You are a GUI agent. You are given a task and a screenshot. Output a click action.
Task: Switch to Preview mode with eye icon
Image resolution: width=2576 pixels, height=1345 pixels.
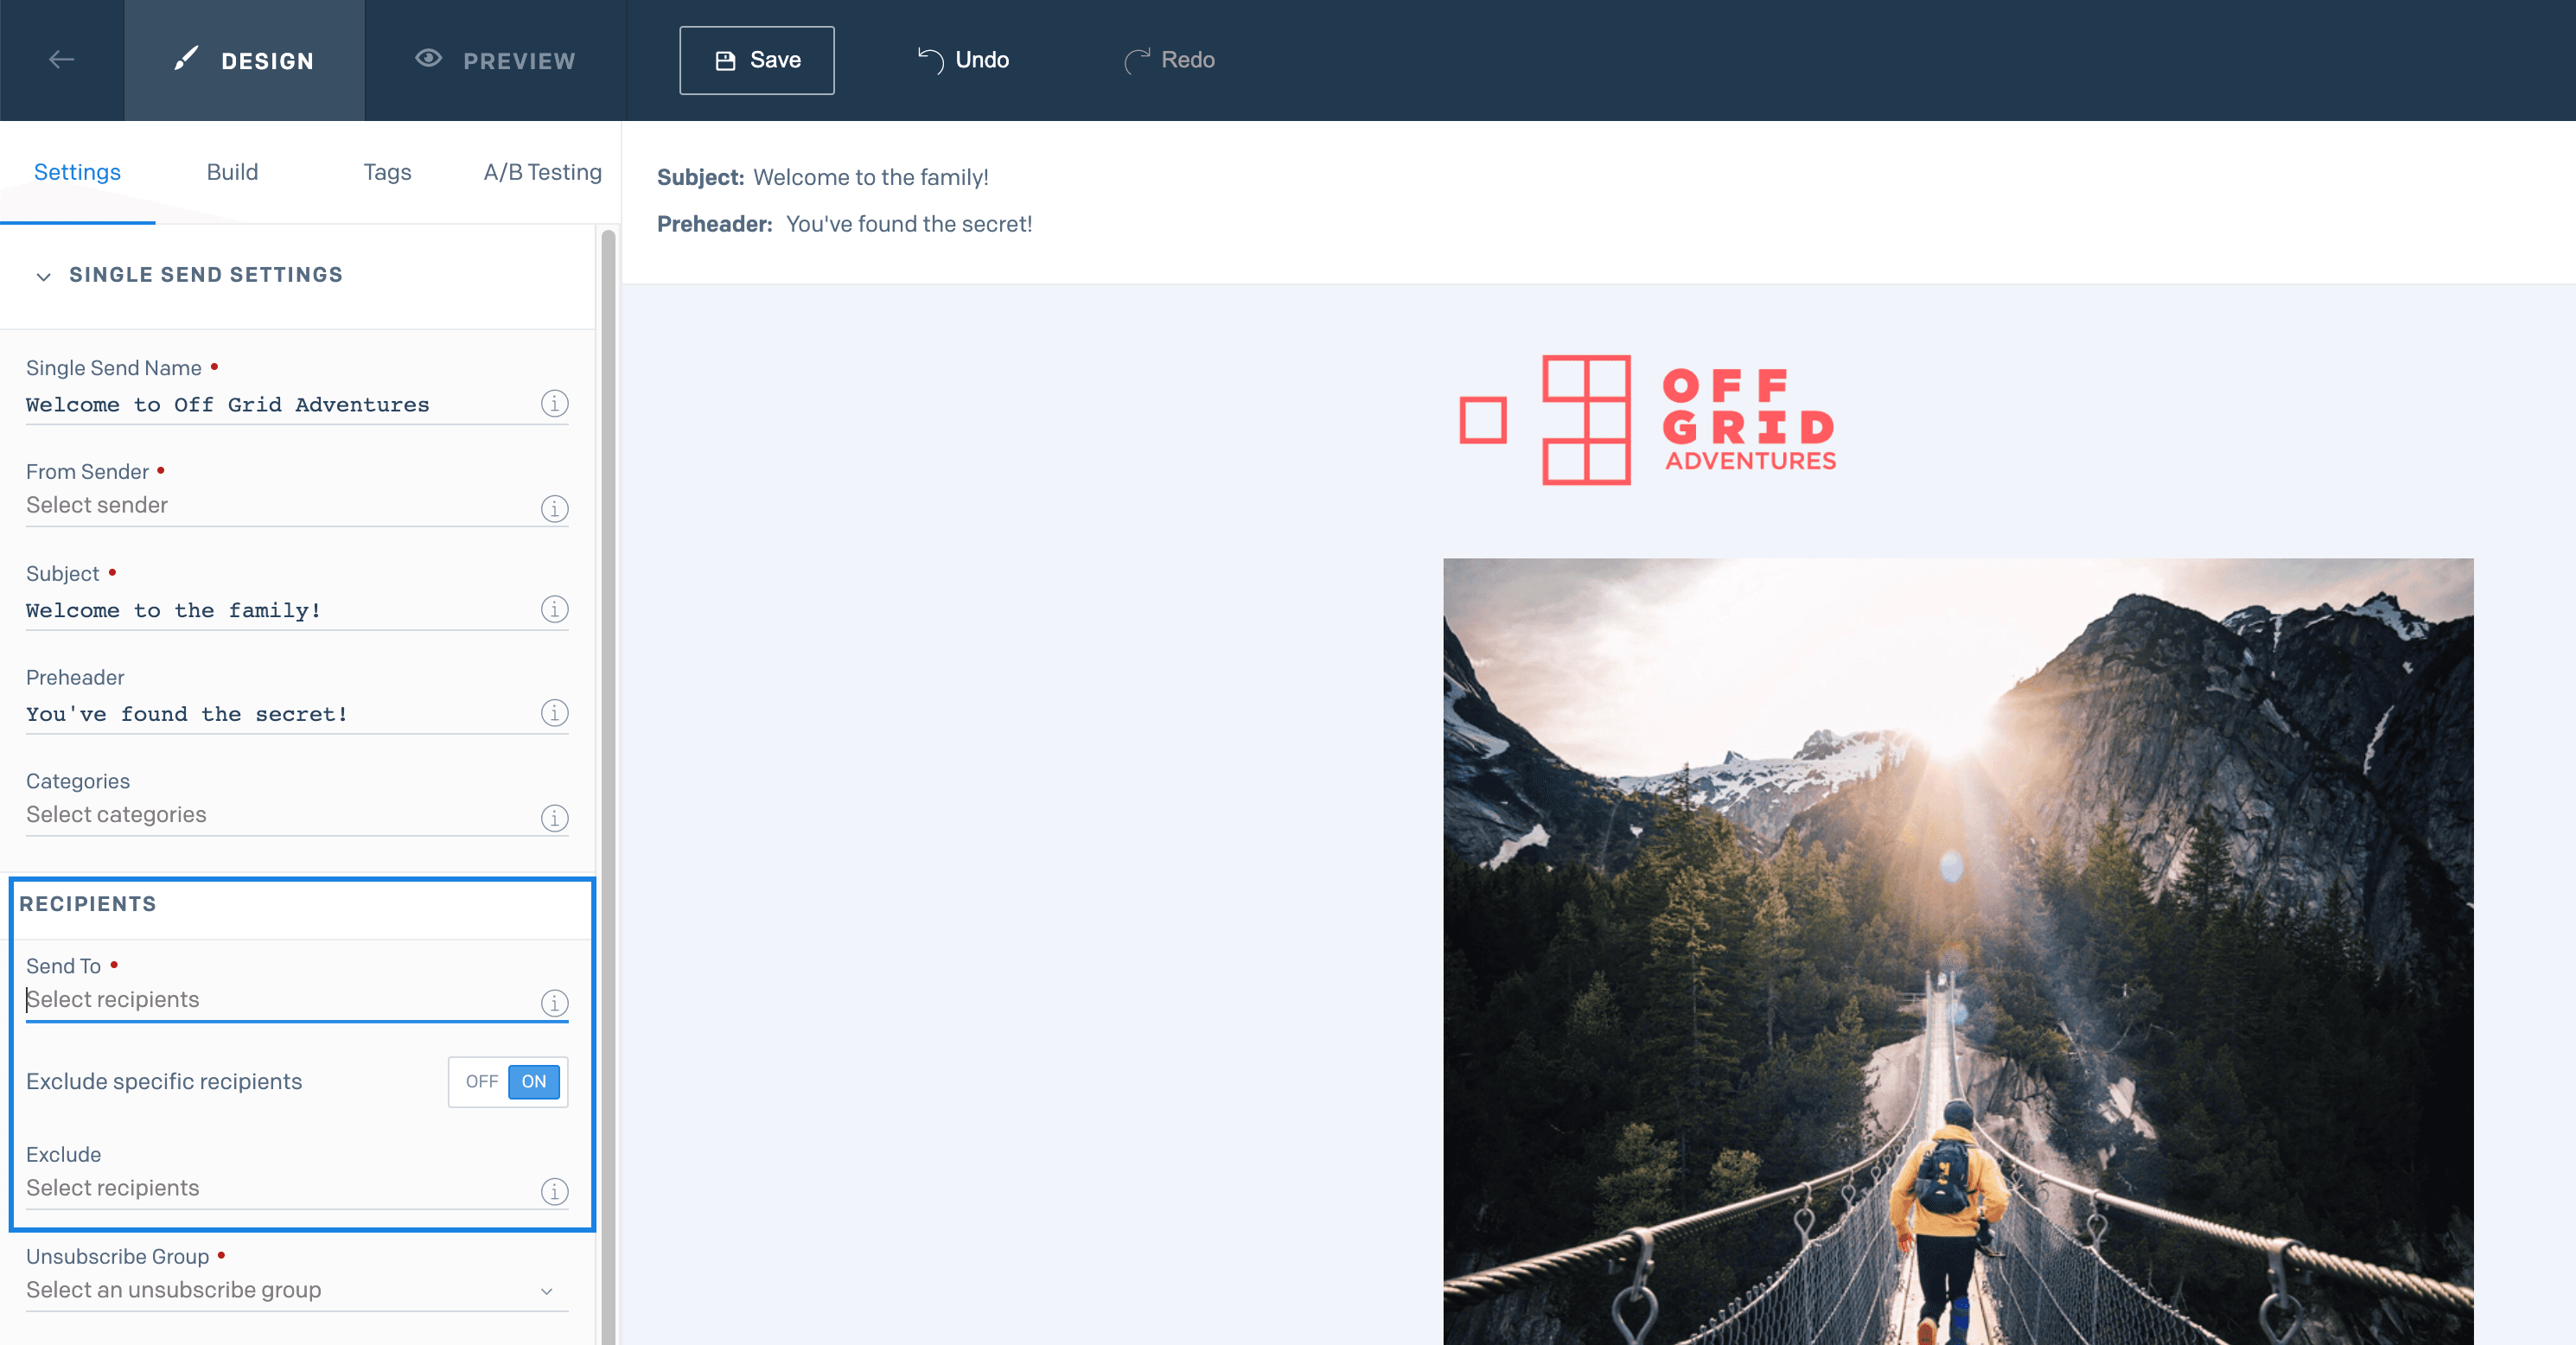(x=495, y=60)
